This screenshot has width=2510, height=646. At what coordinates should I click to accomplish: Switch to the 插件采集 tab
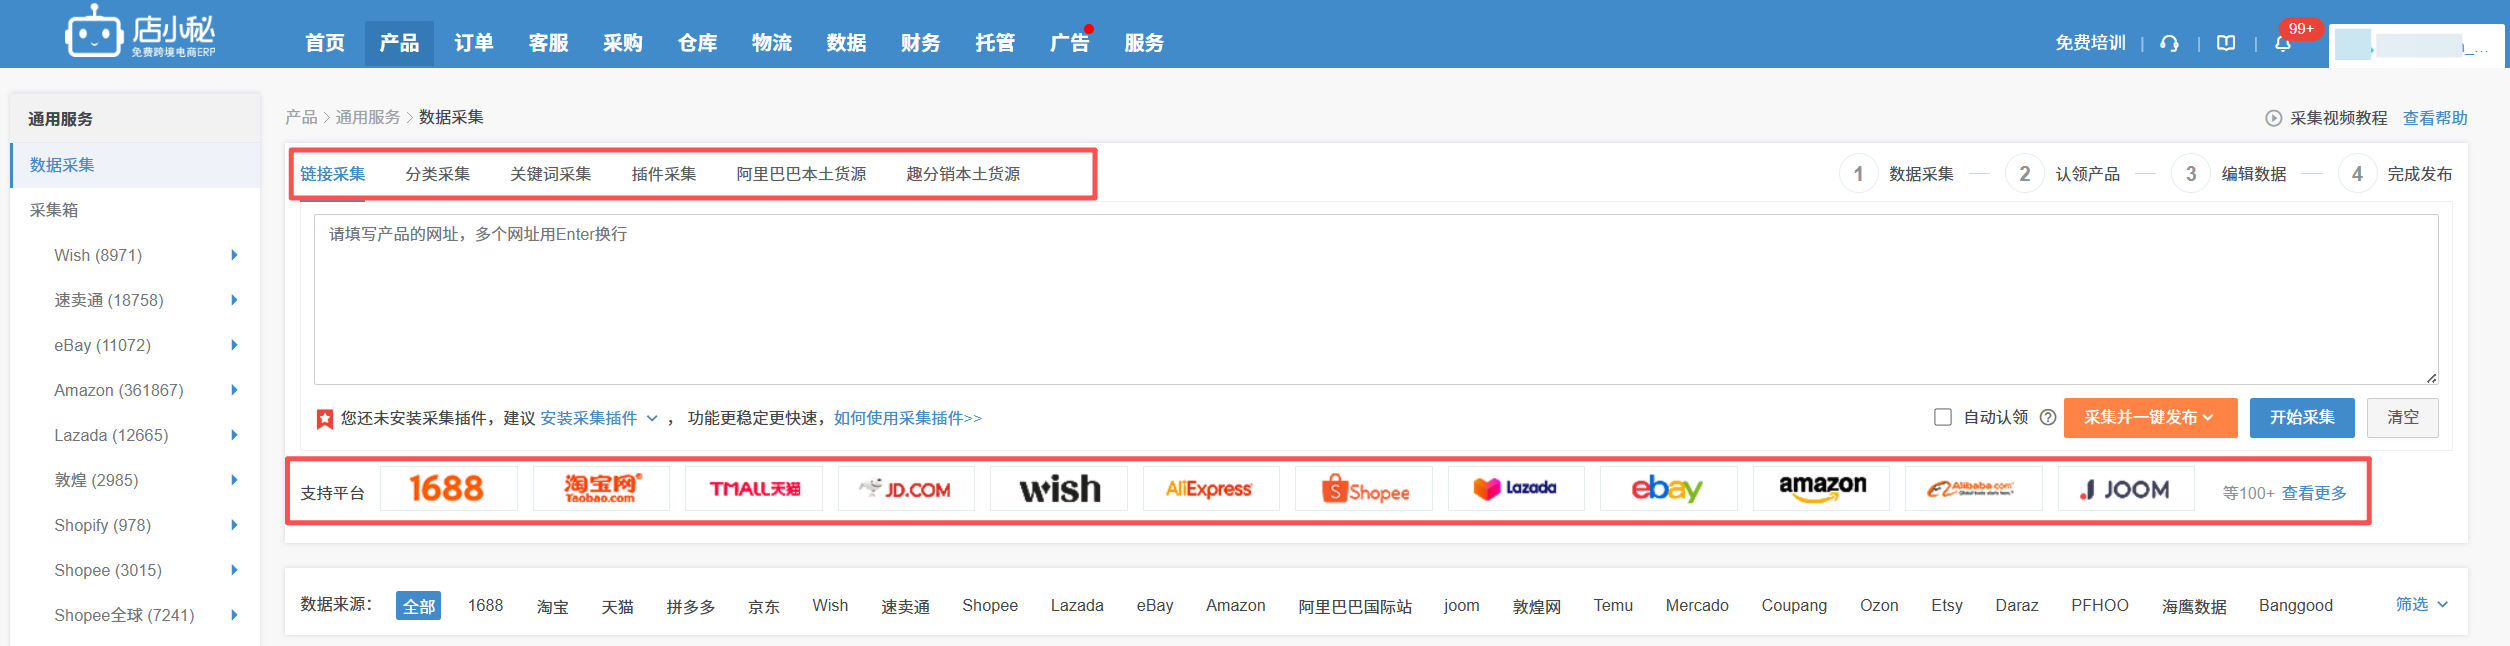click(x=663, y=174)
